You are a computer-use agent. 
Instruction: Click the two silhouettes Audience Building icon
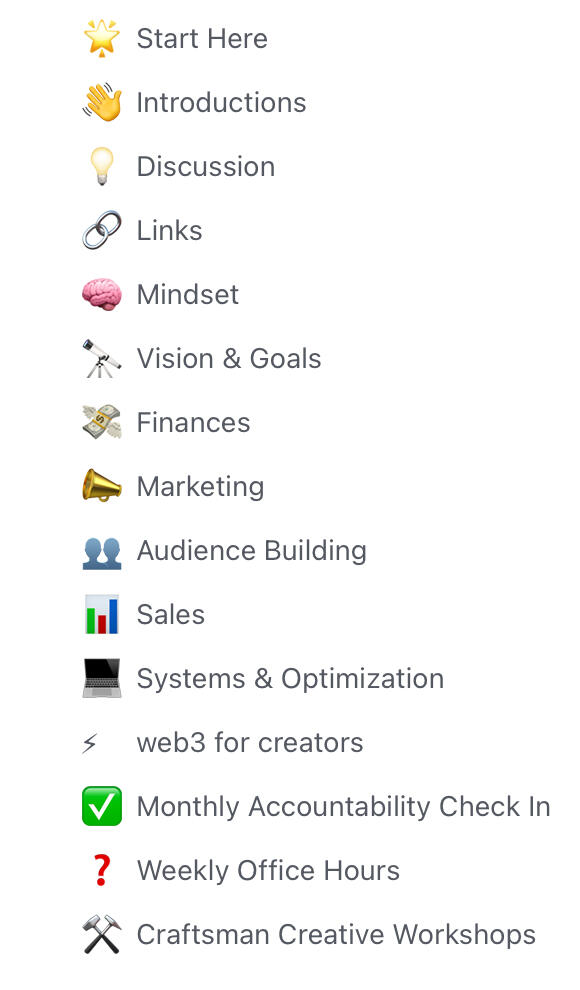[x=102, y=552]
